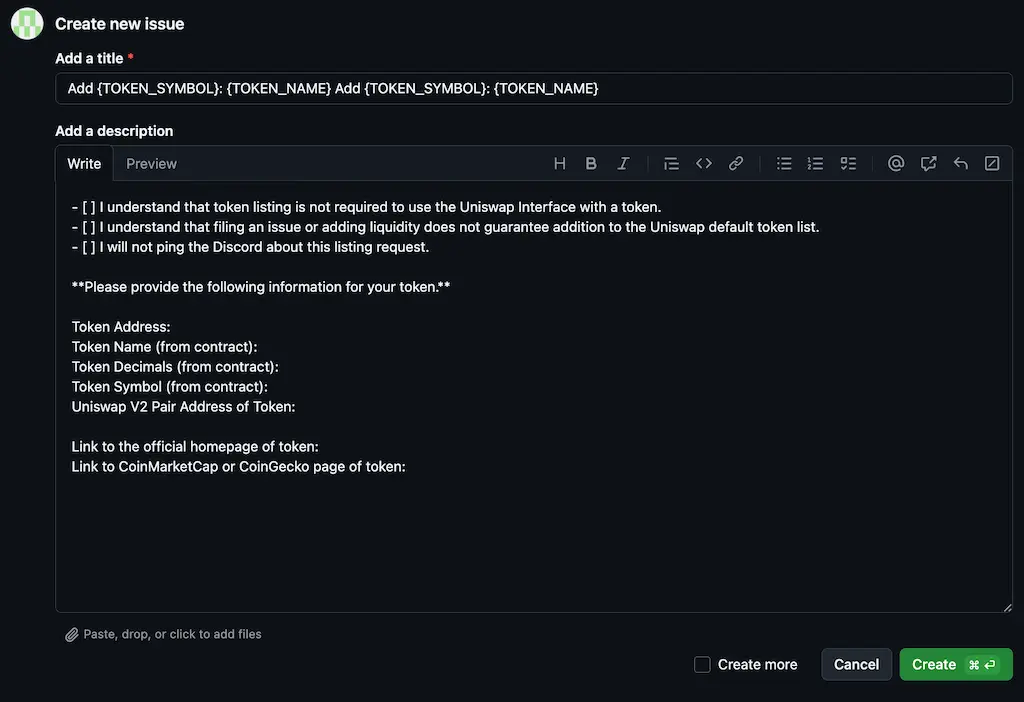
Task: Click 'Link to CoinMarketCap or CoinGecko page' line
Action: pyautogui.click(x=238, y=467)
